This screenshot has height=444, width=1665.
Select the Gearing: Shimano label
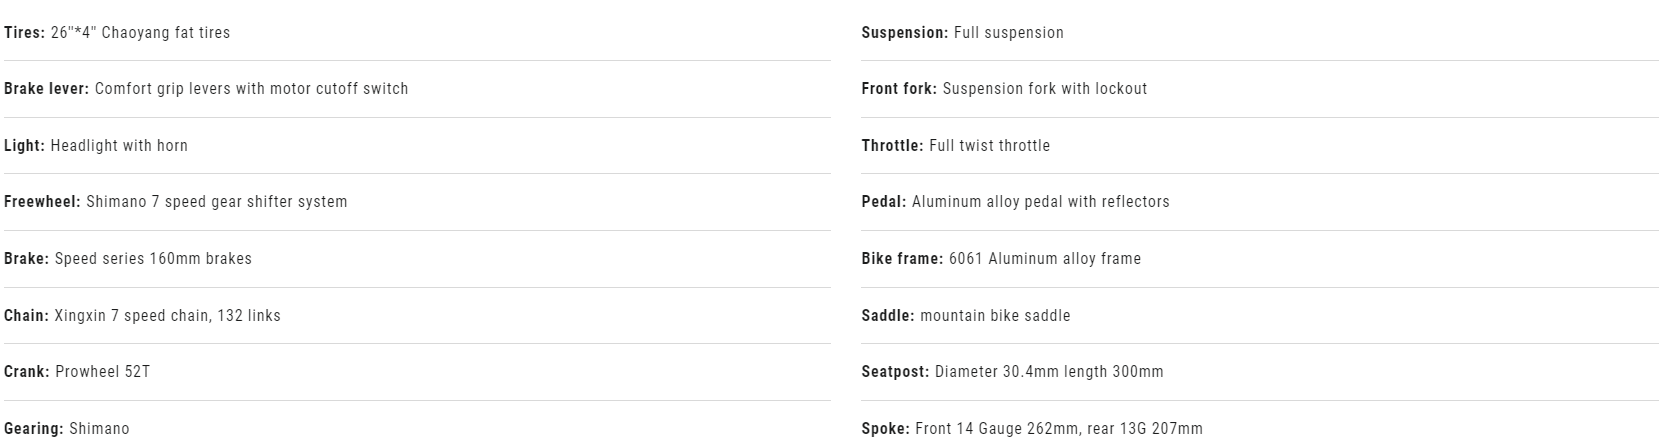click(67, 429)
